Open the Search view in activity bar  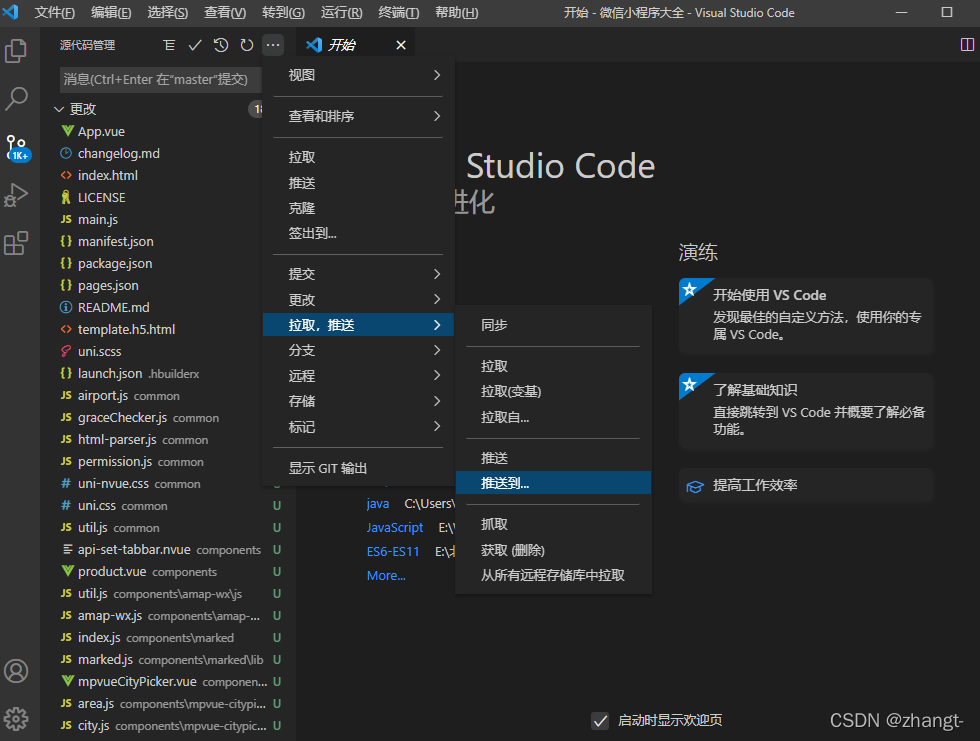(16, 99)
